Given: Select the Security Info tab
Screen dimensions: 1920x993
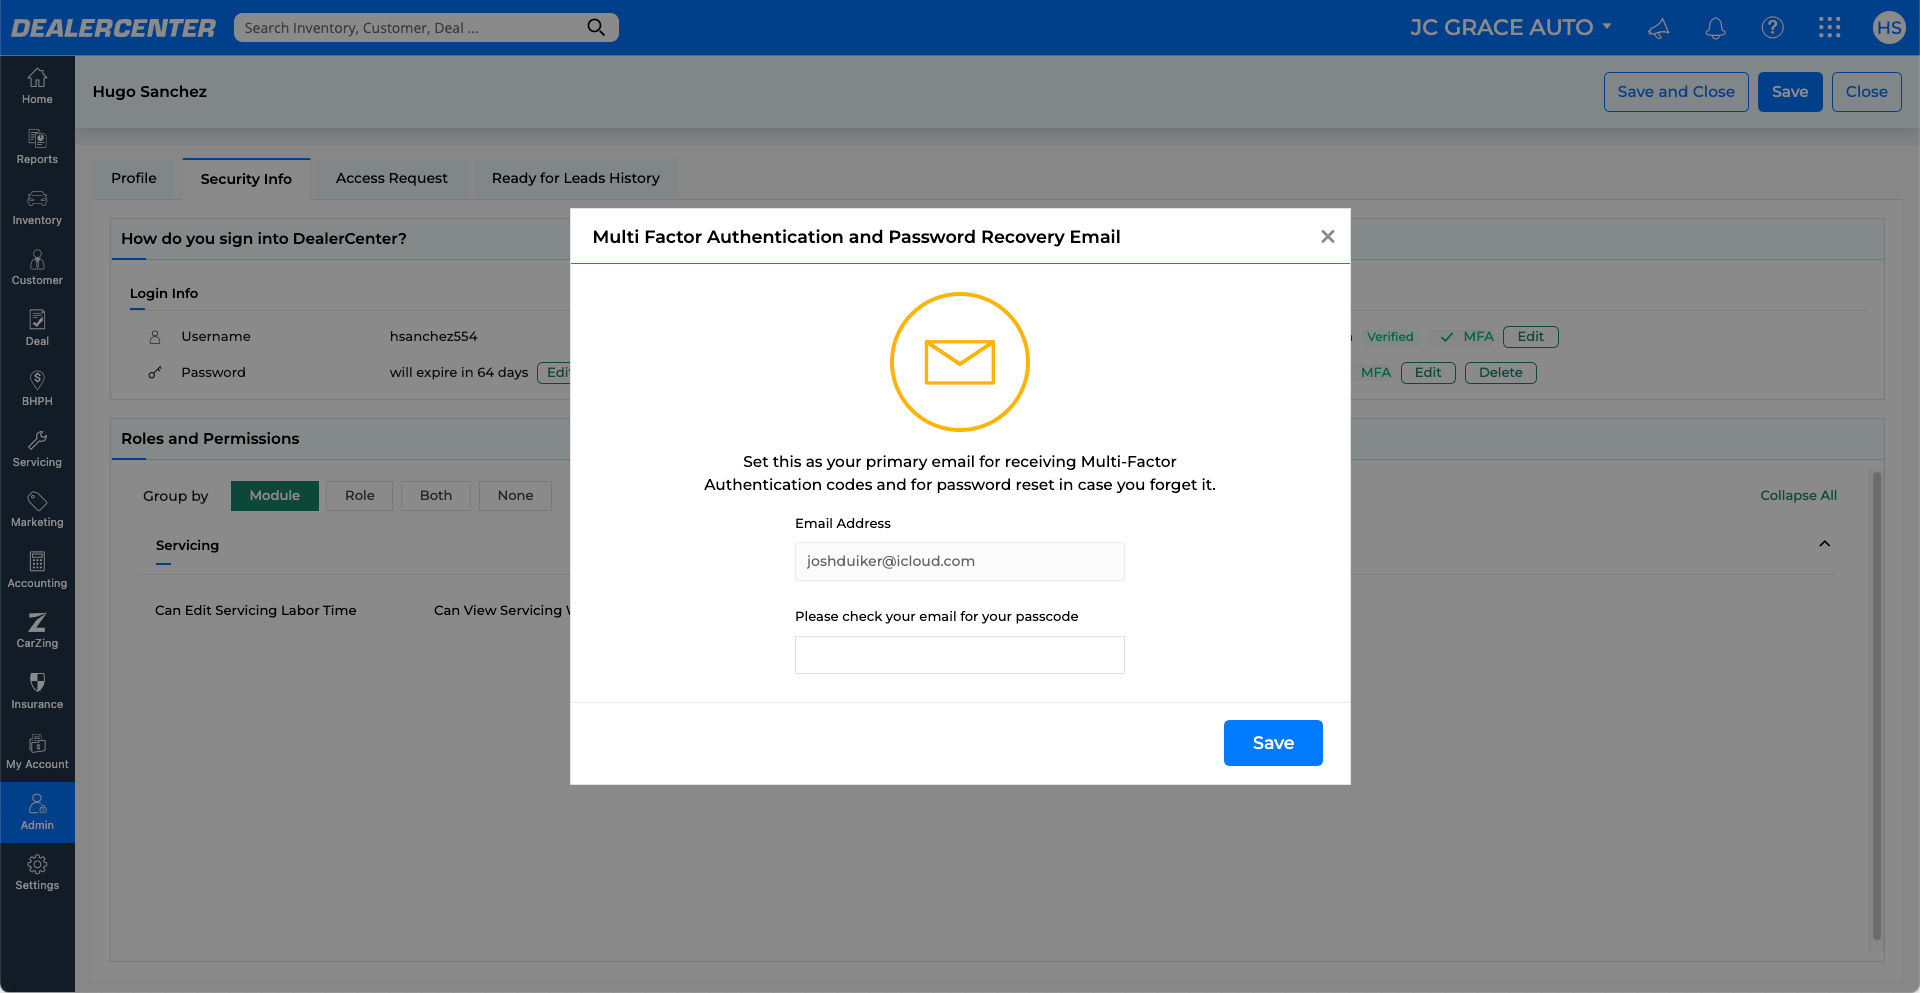Looking at the screenshot, I should point(246,179).
